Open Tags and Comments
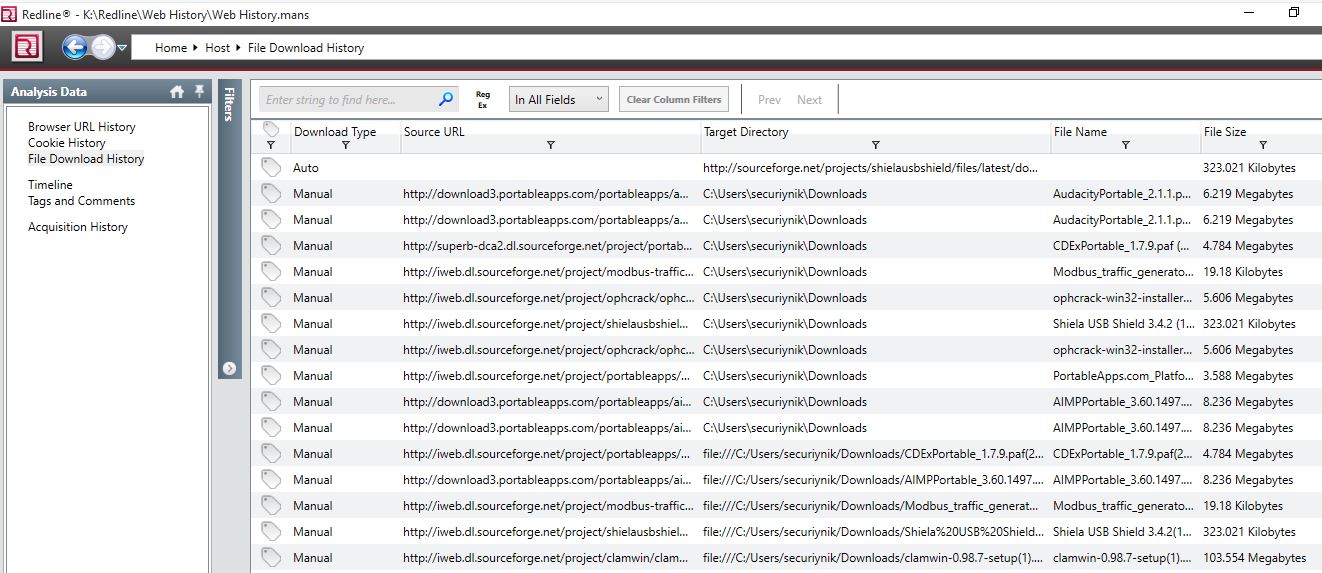 [81, 201]
